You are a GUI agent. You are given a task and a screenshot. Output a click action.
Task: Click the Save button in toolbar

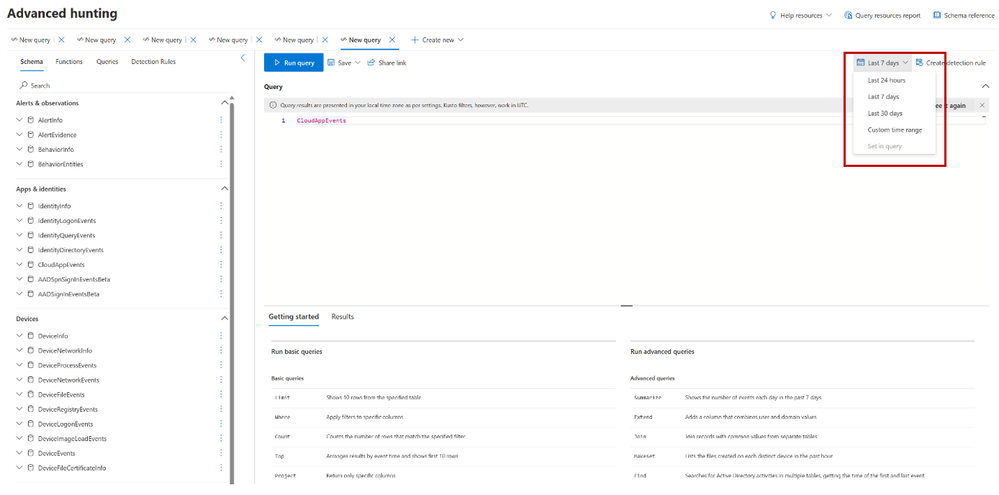[x=339, y=63]
